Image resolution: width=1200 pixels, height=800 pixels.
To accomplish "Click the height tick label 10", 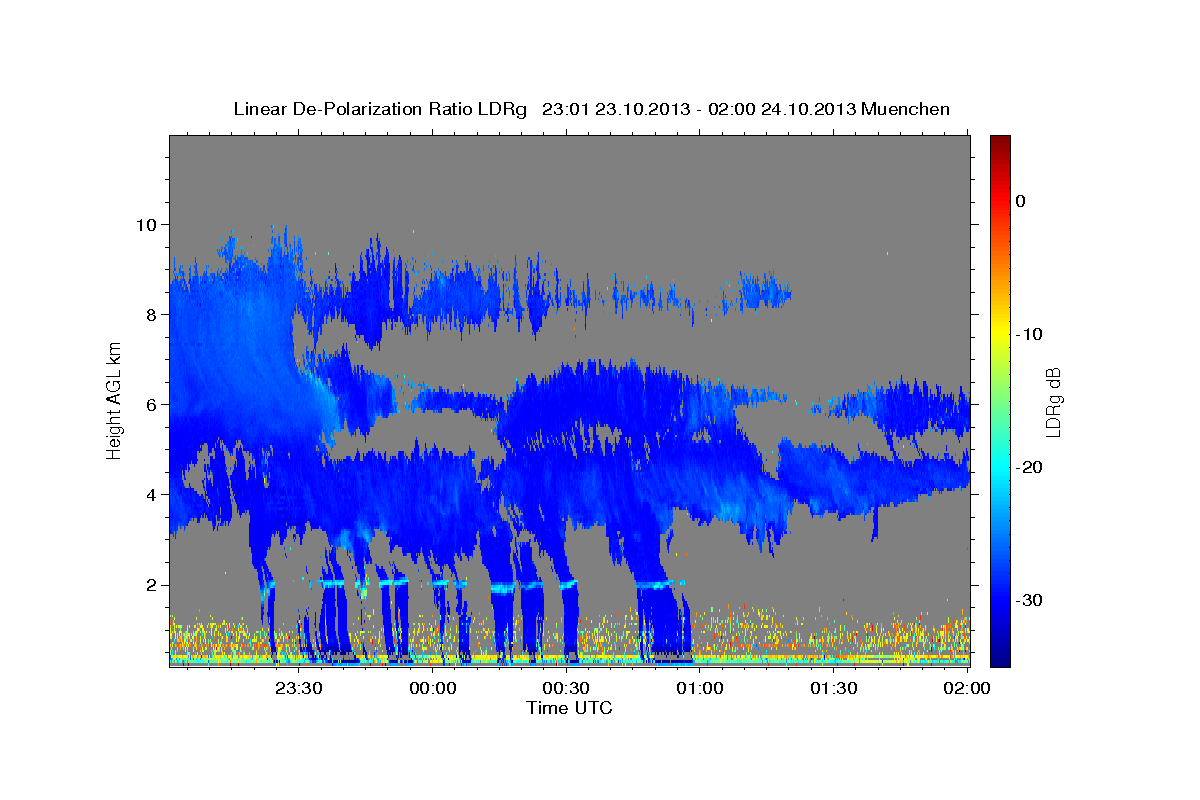I will coord(149,224).
